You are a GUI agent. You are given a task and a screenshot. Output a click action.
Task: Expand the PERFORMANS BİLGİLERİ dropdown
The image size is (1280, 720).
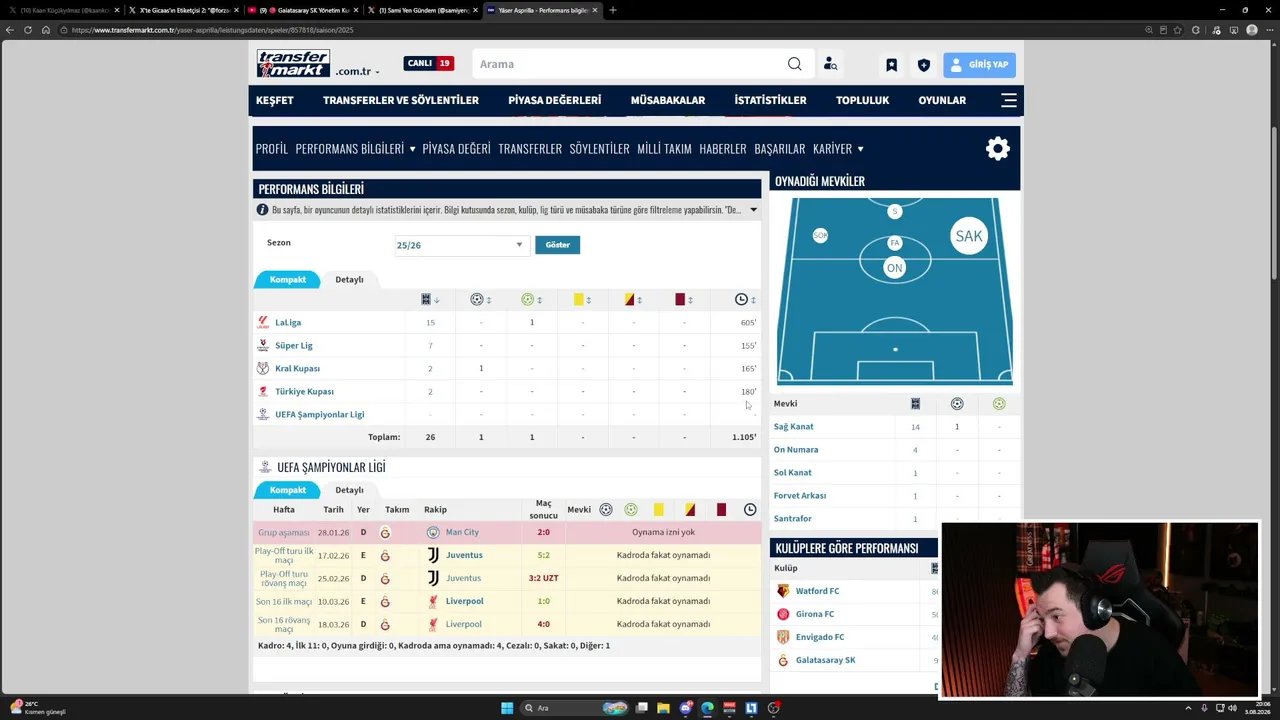pyautogui.click(x=355, y=149)
